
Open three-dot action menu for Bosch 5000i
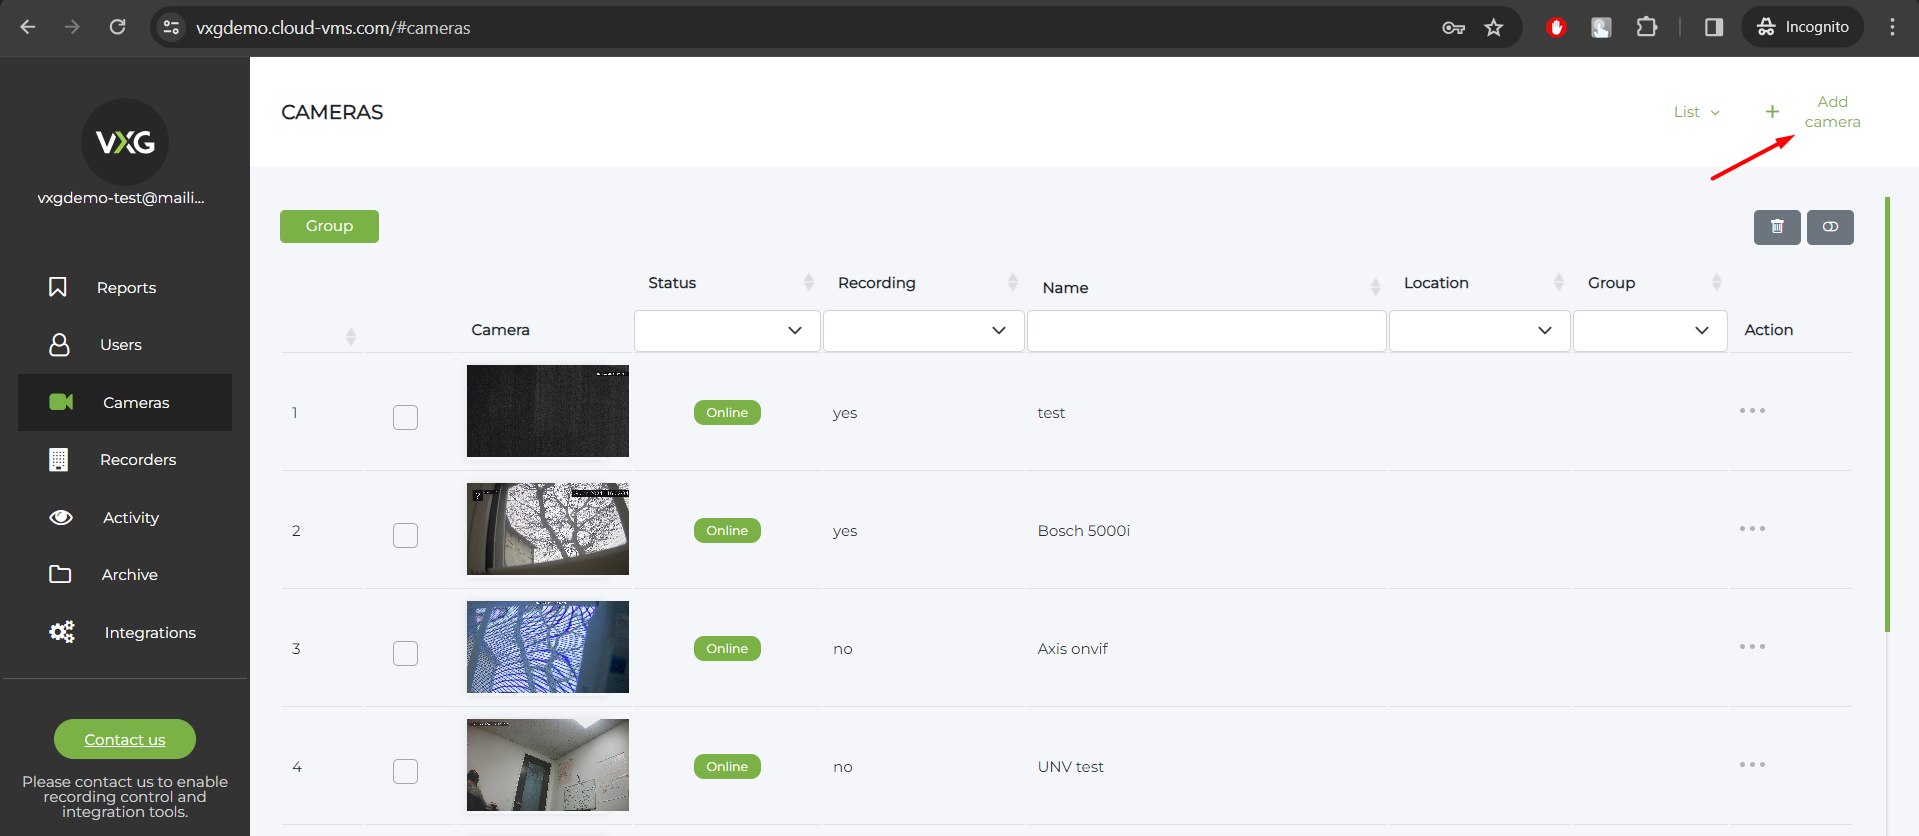[x=1751, y=529]
